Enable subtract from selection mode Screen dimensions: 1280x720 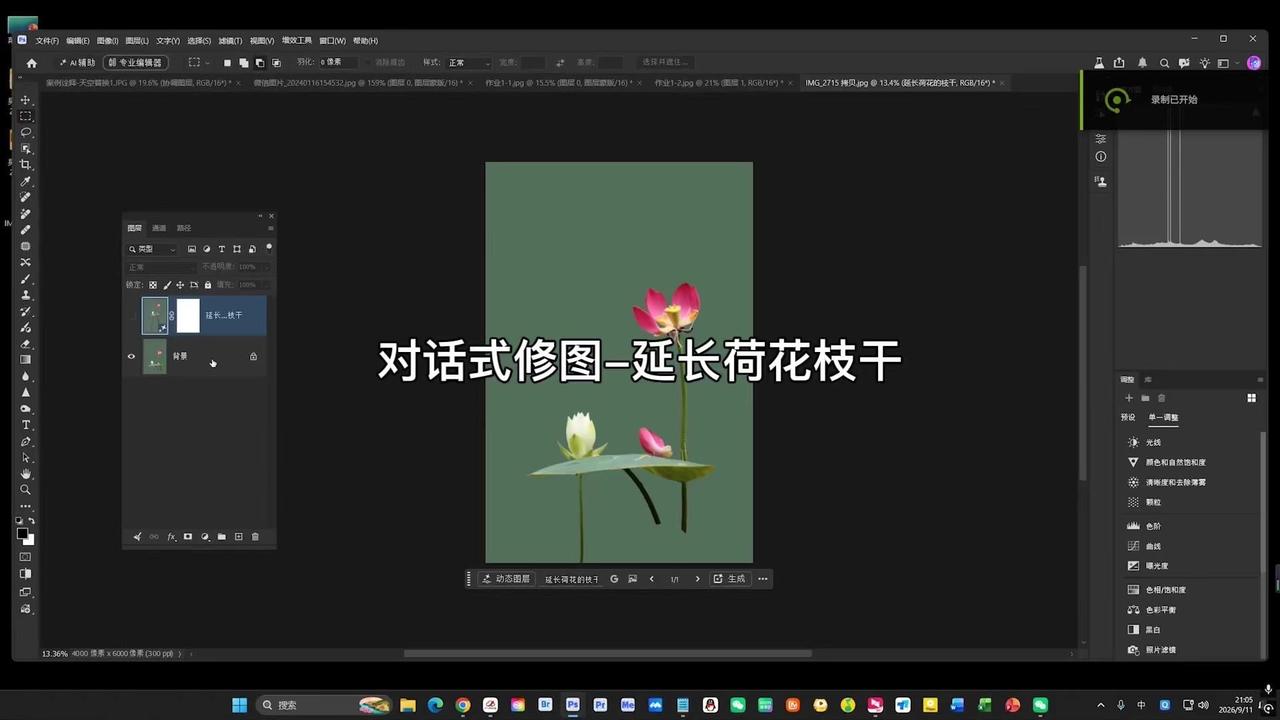260,63
